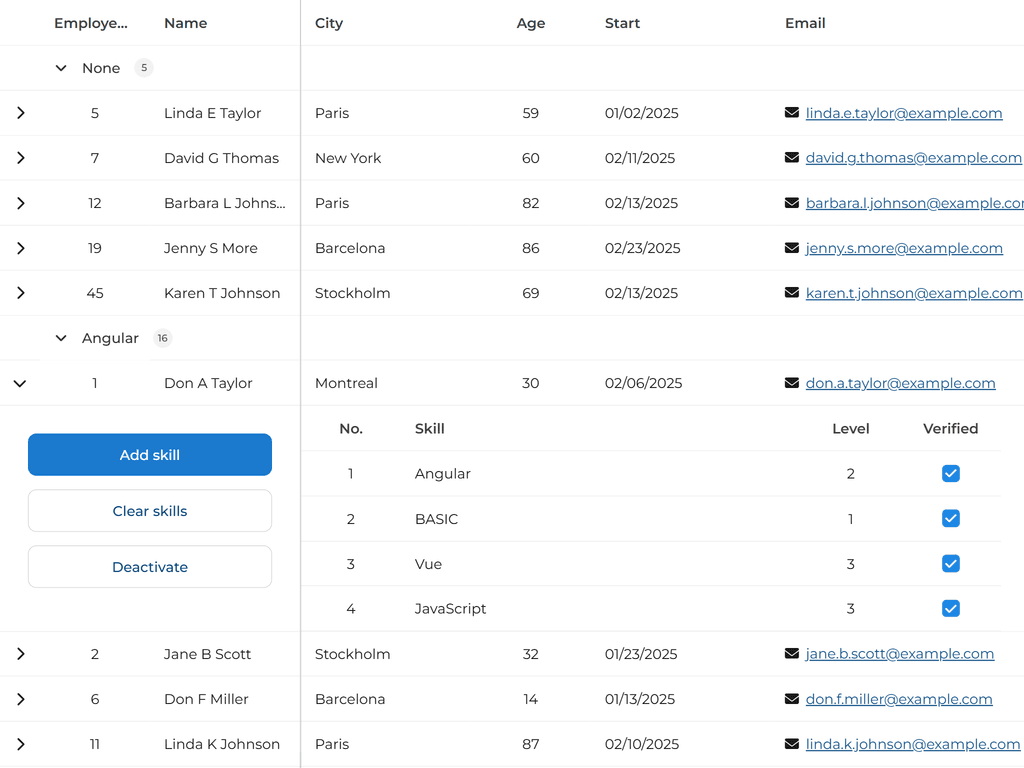Screen dimensions: 1024x768
Task: Click the envelope icon on Don A Taylor's row
Action: (x=791, y=383)
